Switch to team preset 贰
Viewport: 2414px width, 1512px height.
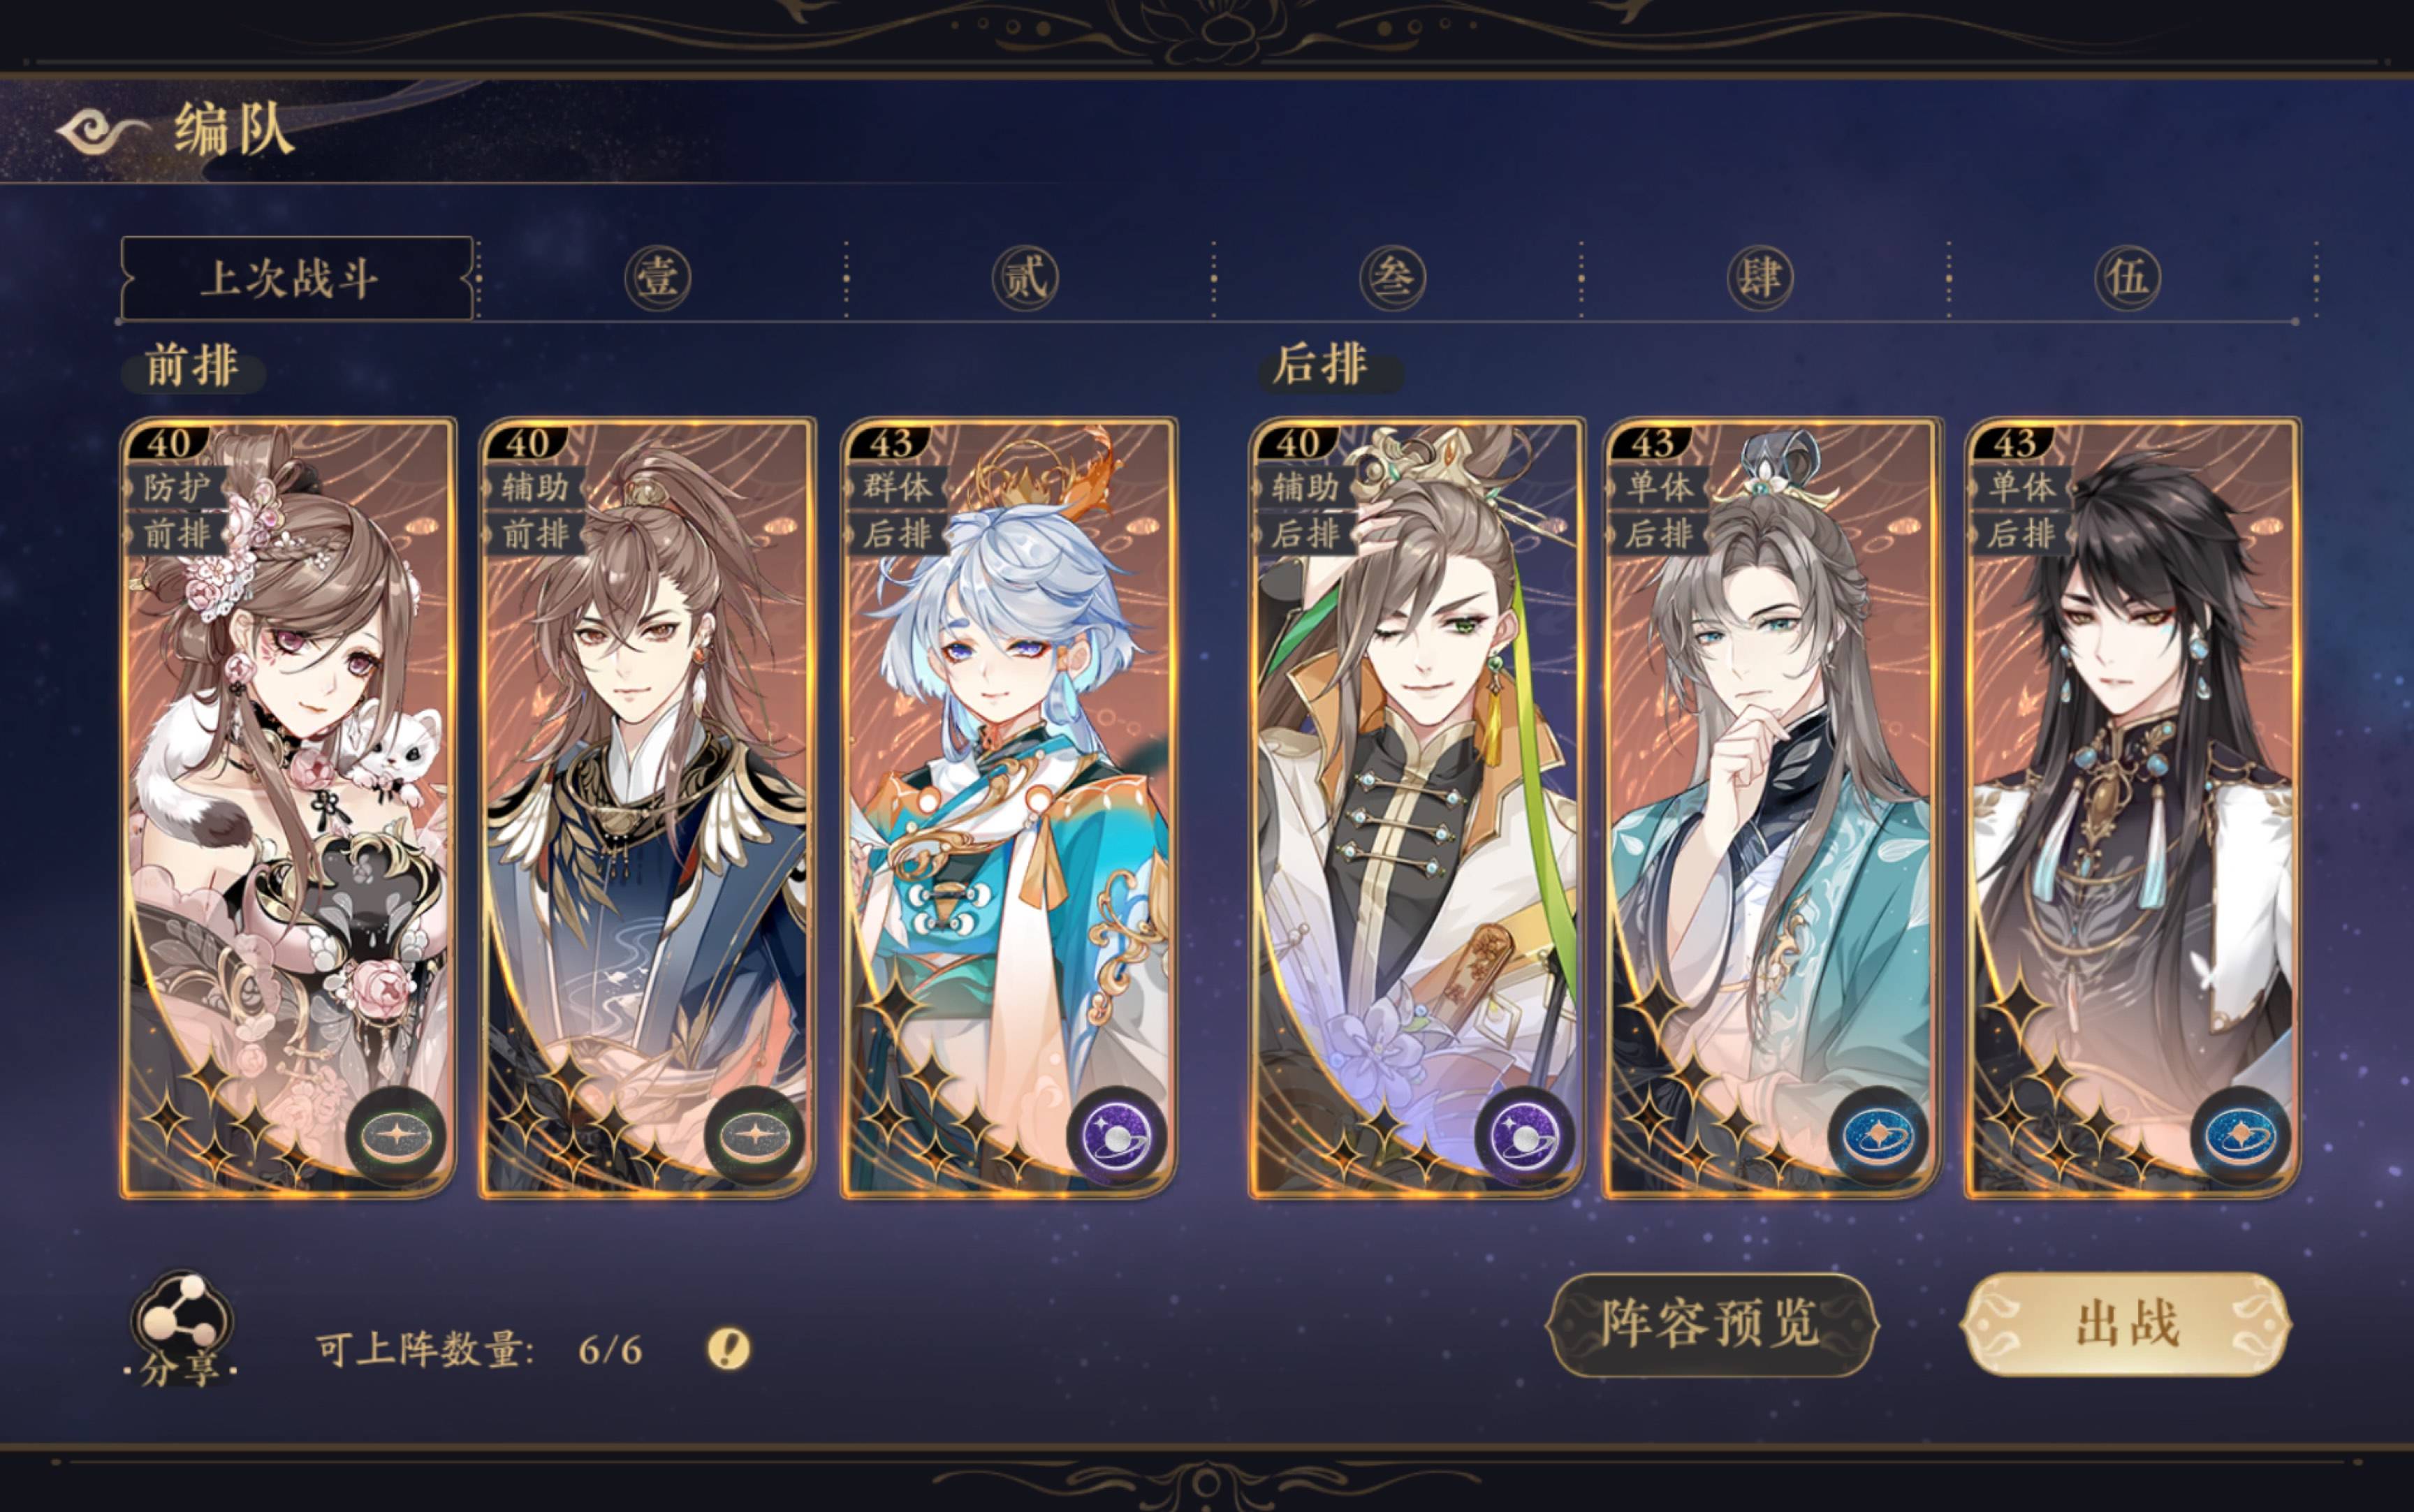pyautogui.click(x=1025, y=277)
